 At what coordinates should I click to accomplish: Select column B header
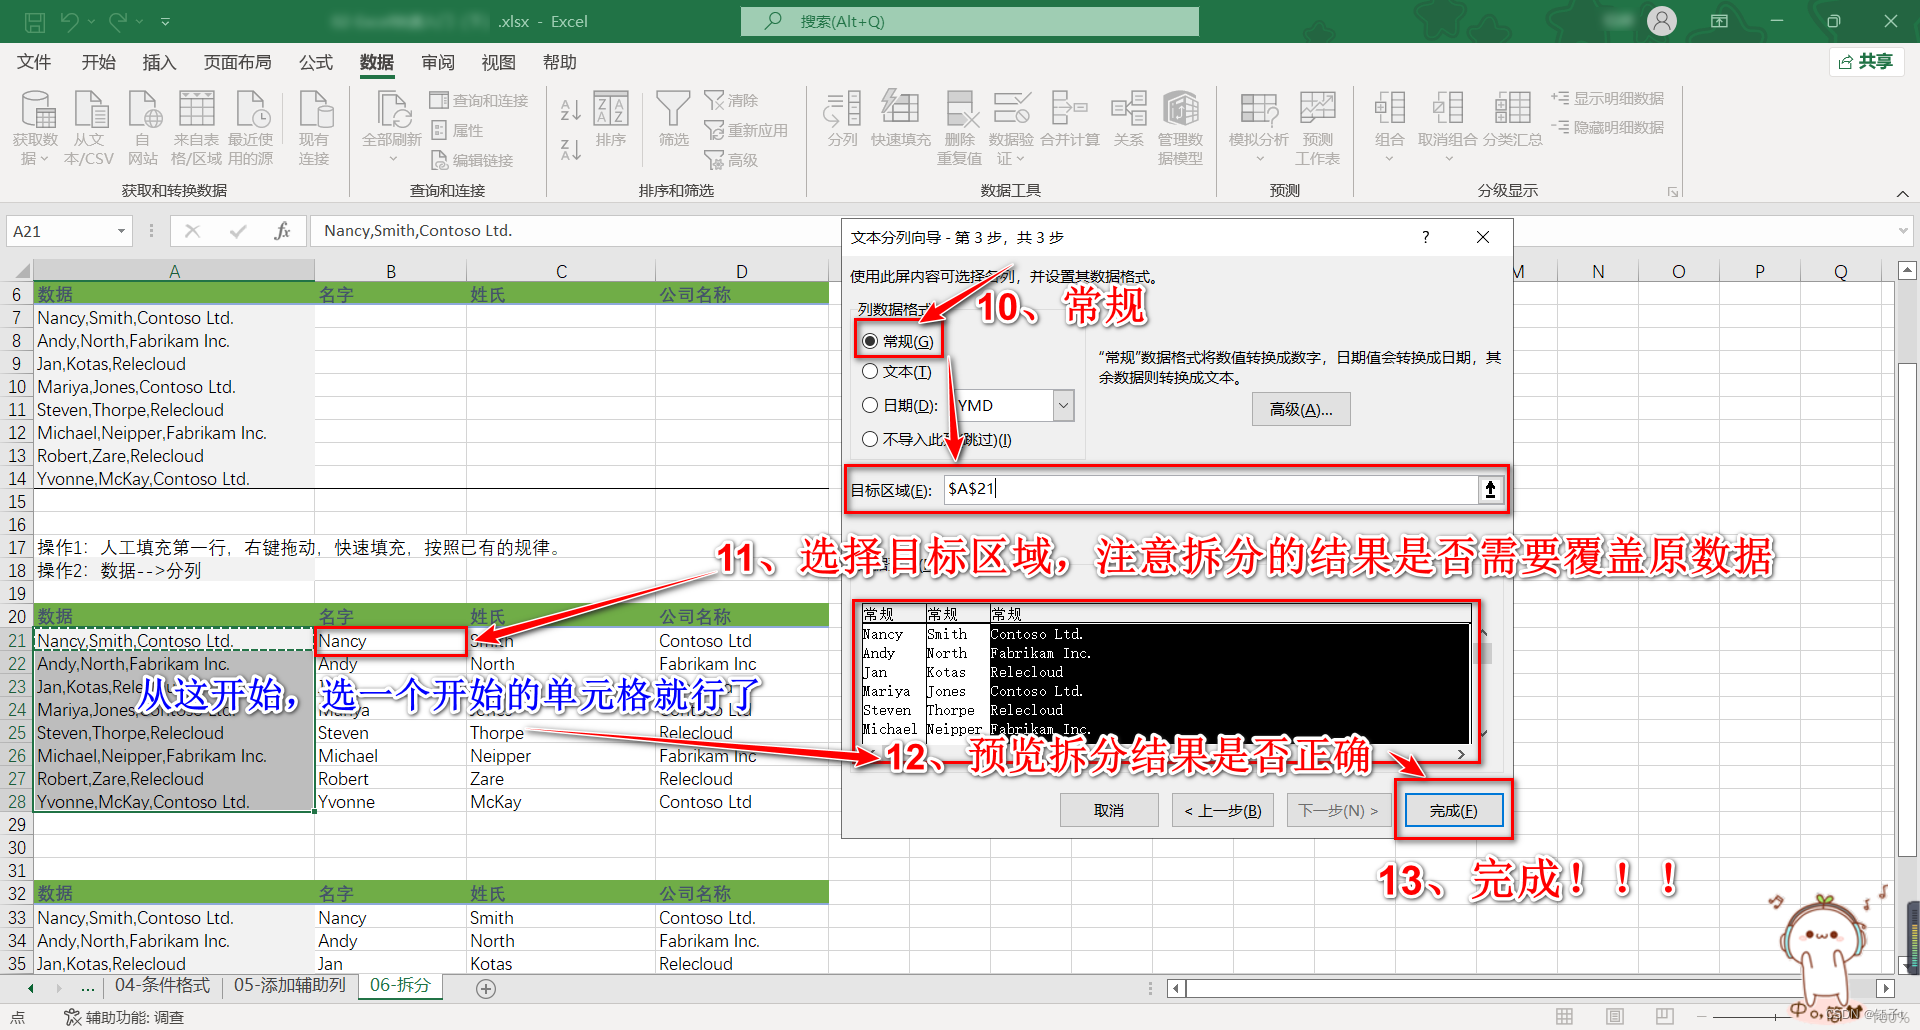391,271
